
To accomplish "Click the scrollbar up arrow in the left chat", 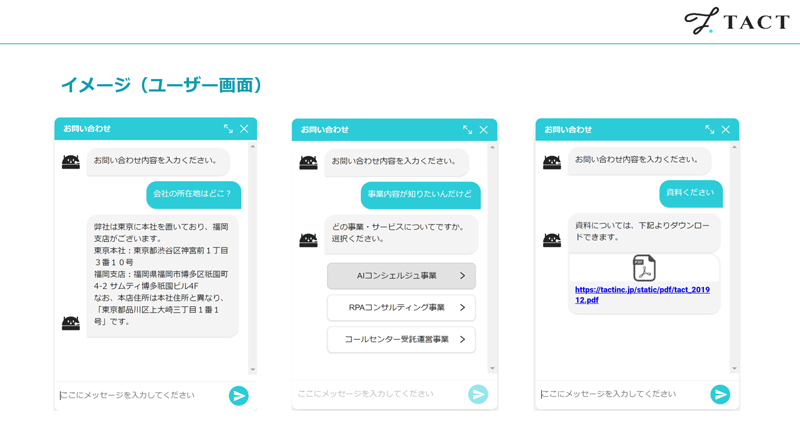I will [x=253, y=147].
